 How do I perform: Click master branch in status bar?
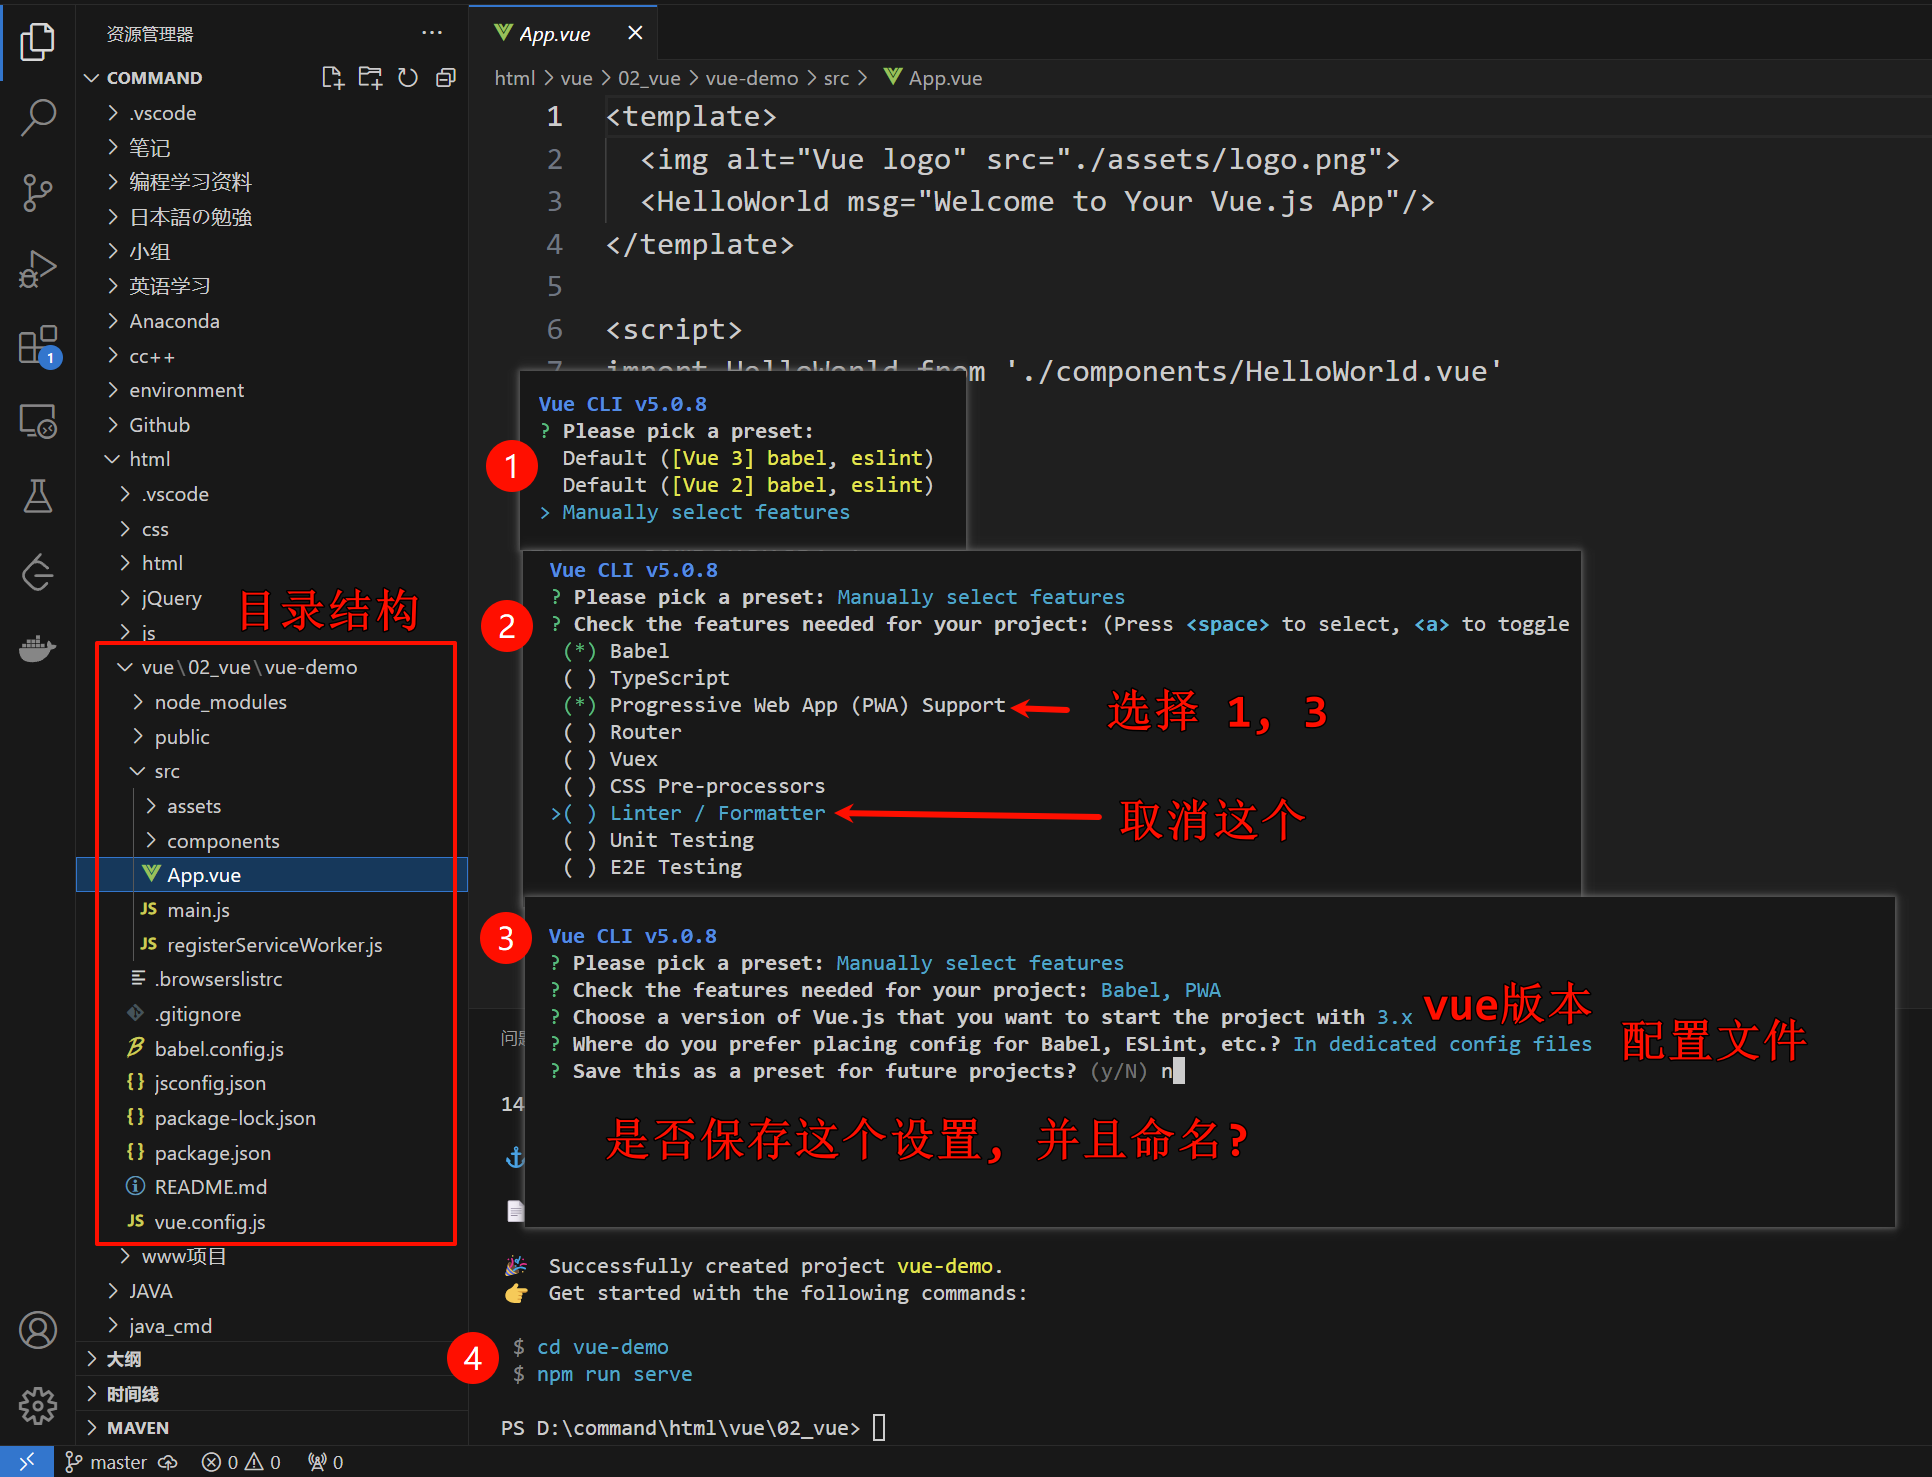click(106, 1462)
